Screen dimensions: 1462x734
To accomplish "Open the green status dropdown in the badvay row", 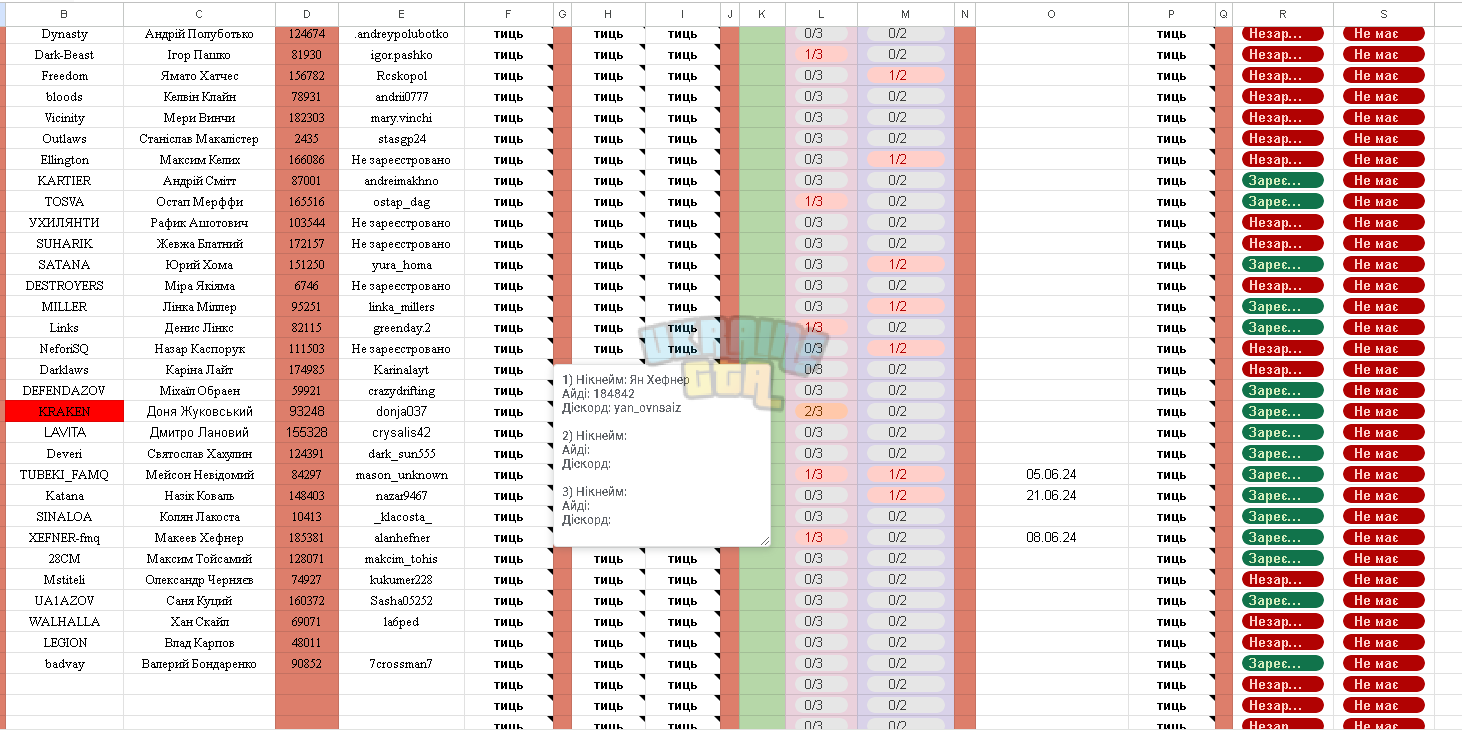I will [1283, 663].
